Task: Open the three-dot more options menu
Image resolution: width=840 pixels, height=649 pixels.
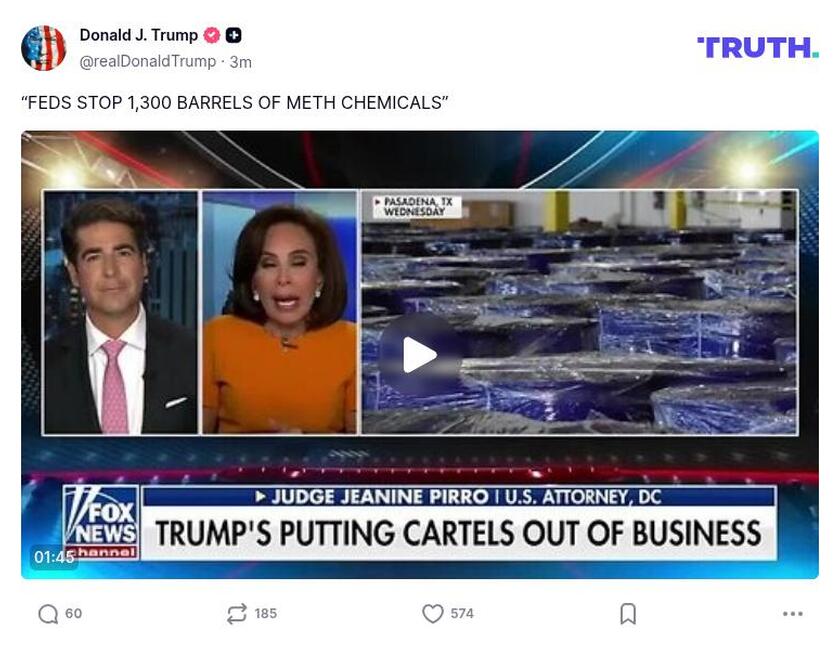Action: click(792, 614)
